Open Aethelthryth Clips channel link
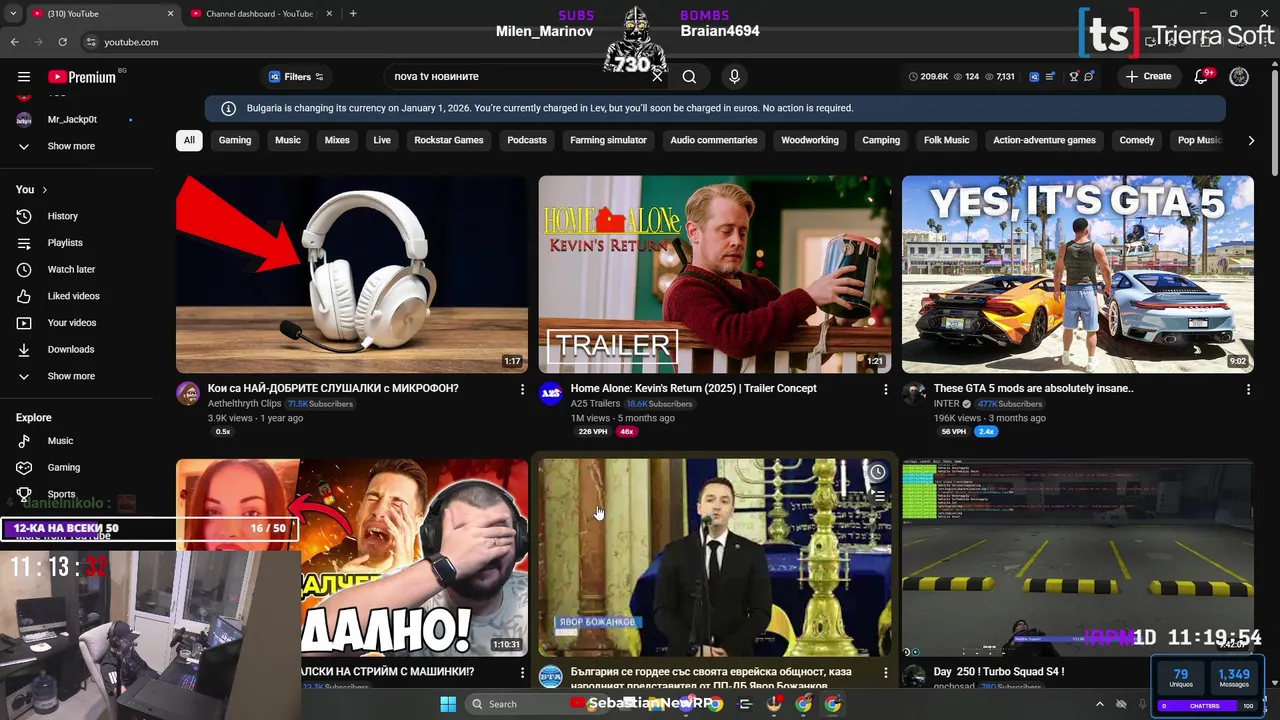1280x720 pixels. 244,404
